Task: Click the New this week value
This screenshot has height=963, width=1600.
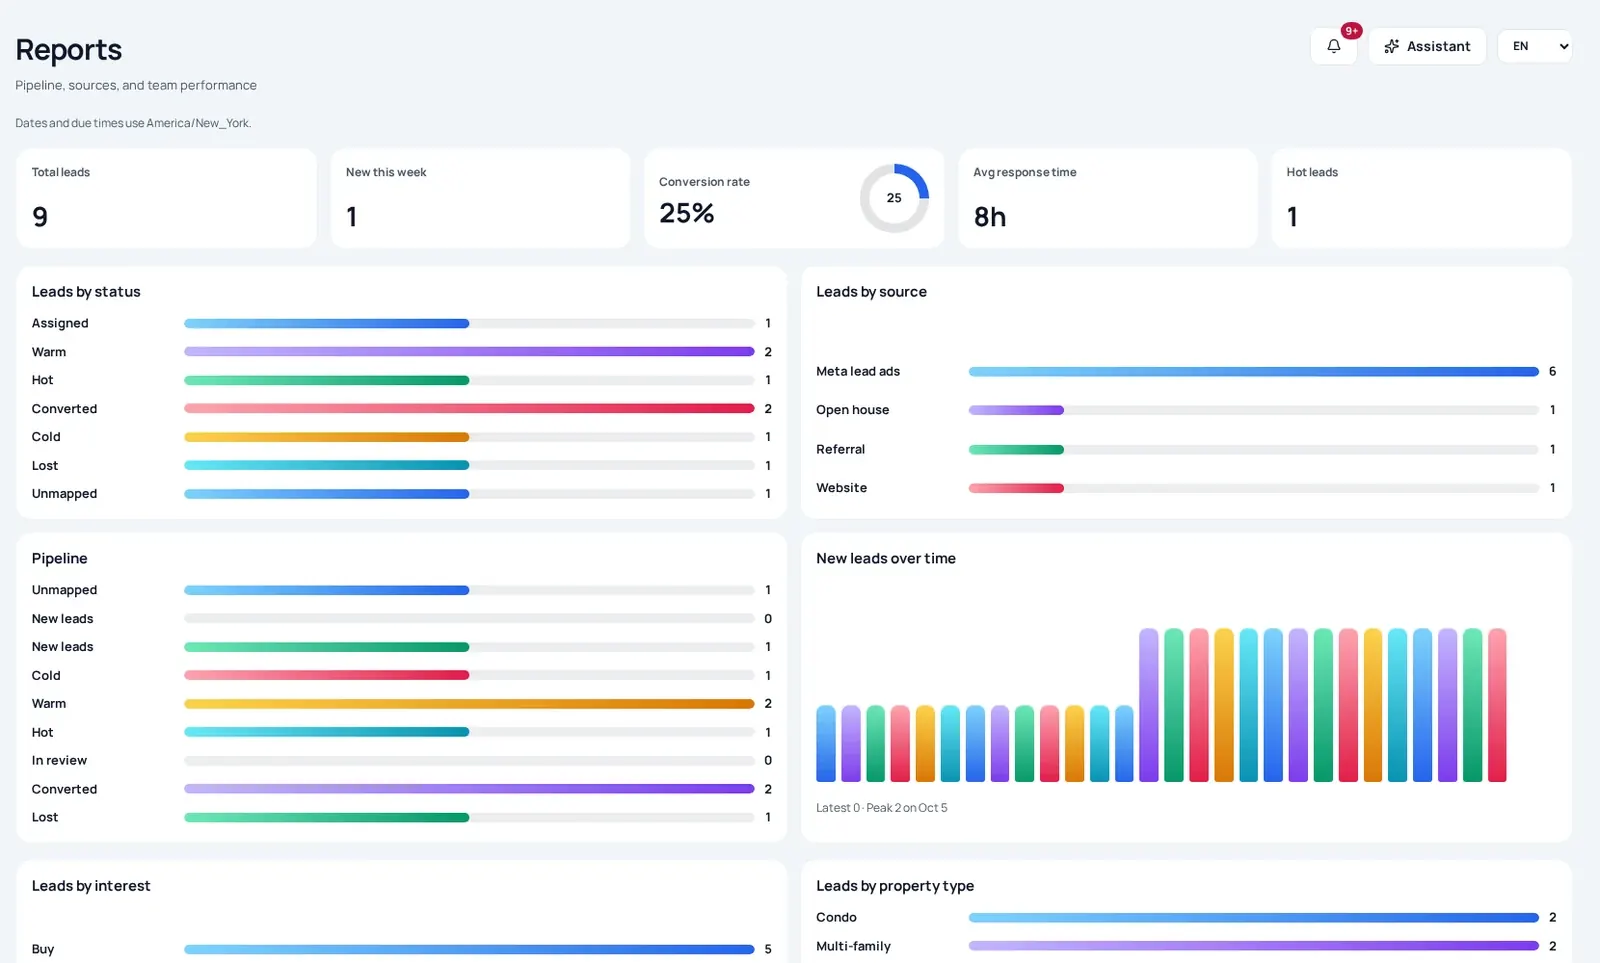Action: click(352, 217)
